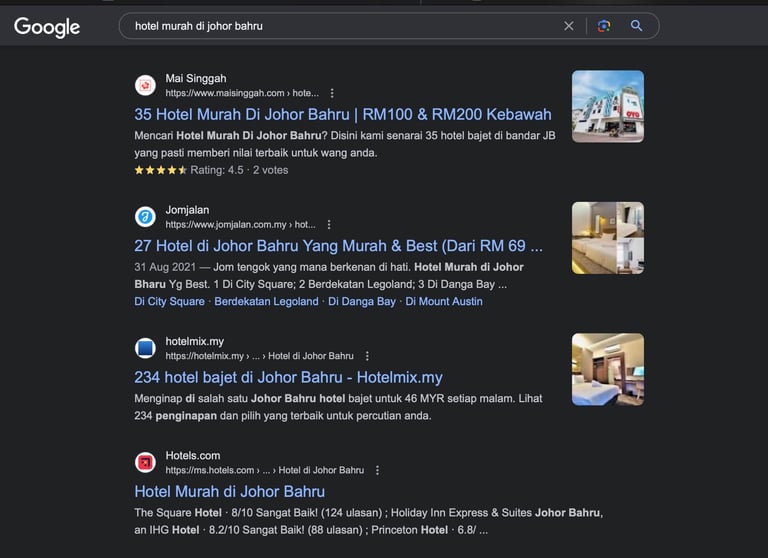The height and width of the screenshot is (558, 768).
Task: Click the maisinggah.com URL text
Action: tap(242, 93)
